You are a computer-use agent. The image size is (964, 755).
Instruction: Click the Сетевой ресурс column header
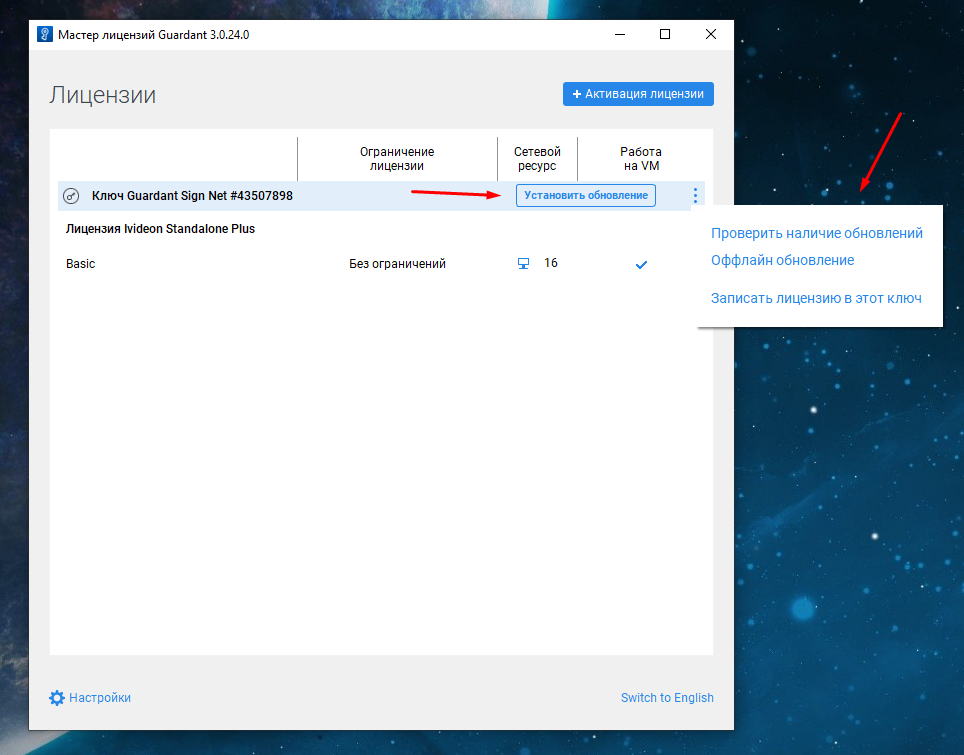pos(537,159)
